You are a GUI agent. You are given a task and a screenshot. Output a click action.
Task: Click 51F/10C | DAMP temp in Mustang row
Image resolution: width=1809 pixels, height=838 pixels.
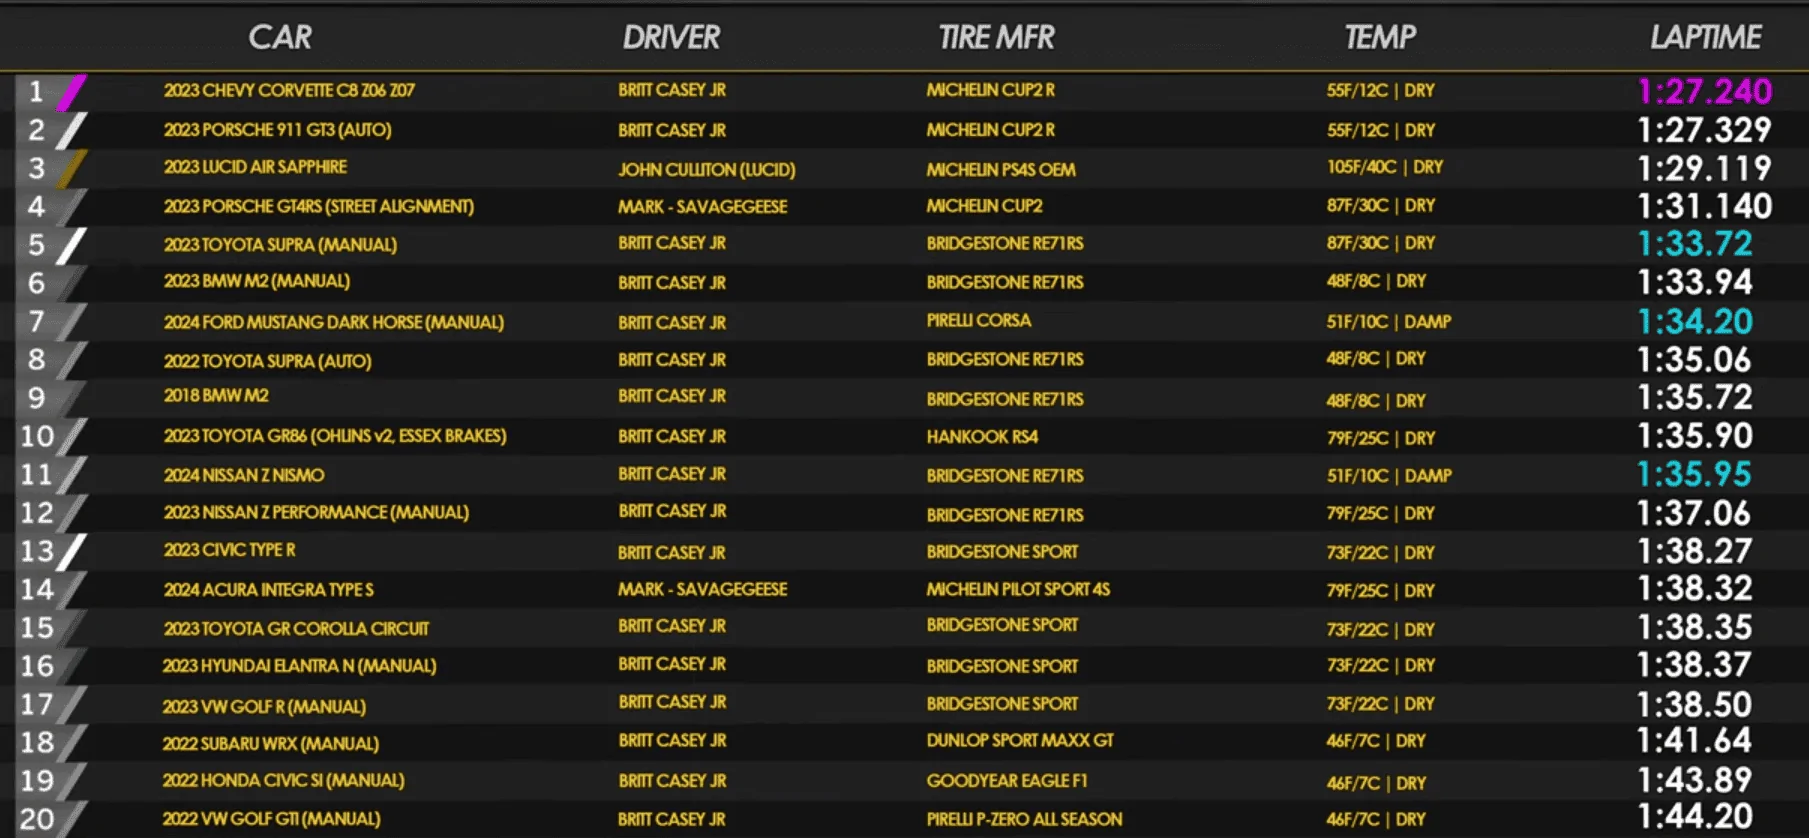tap(1389, 322)
